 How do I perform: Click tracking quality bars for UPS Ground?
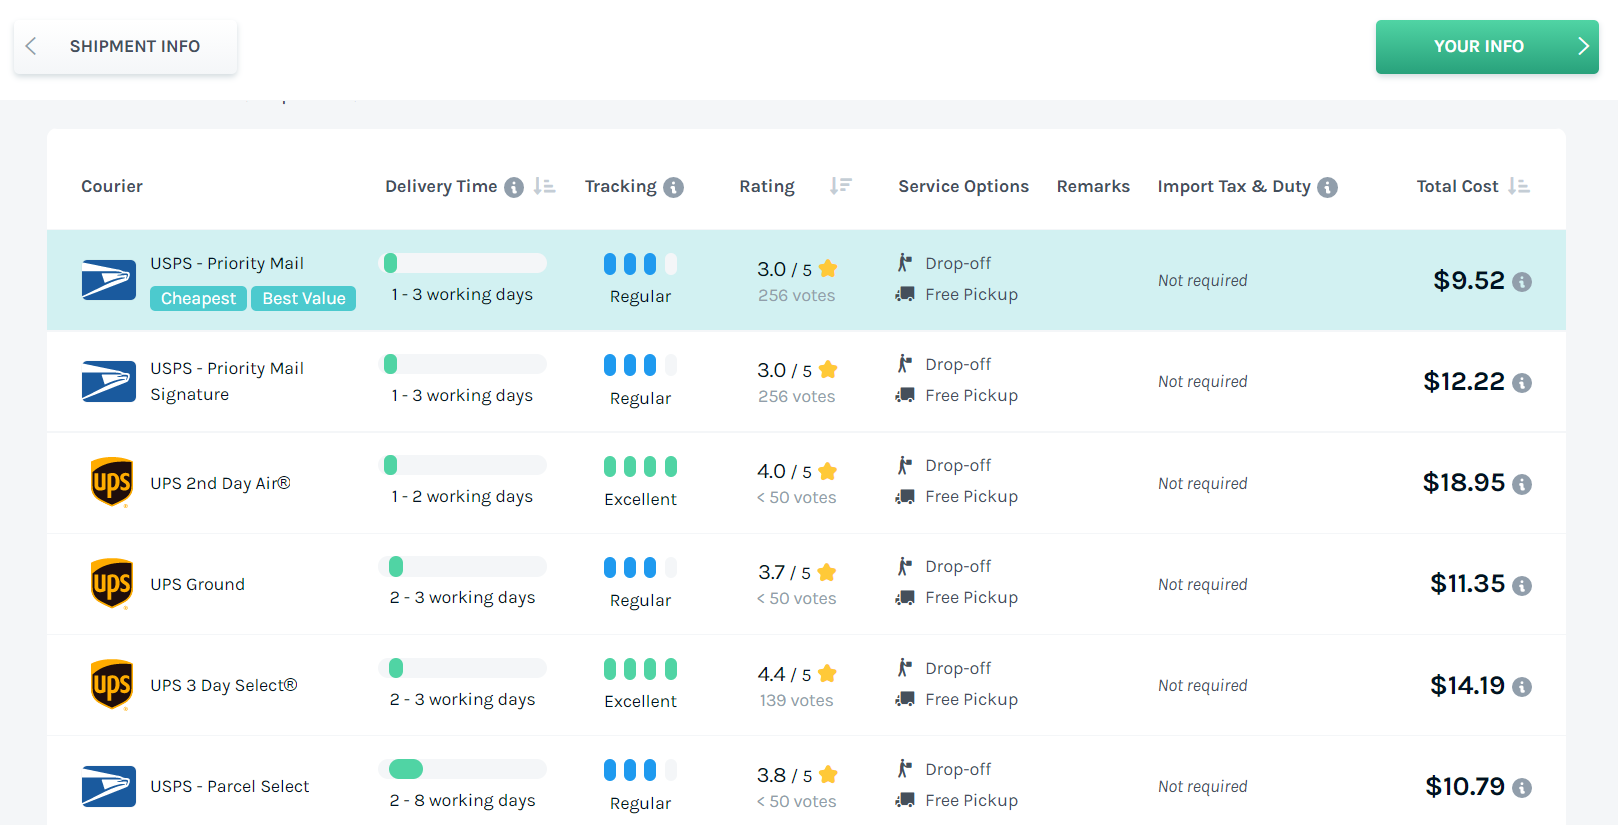tap(641, 567)
